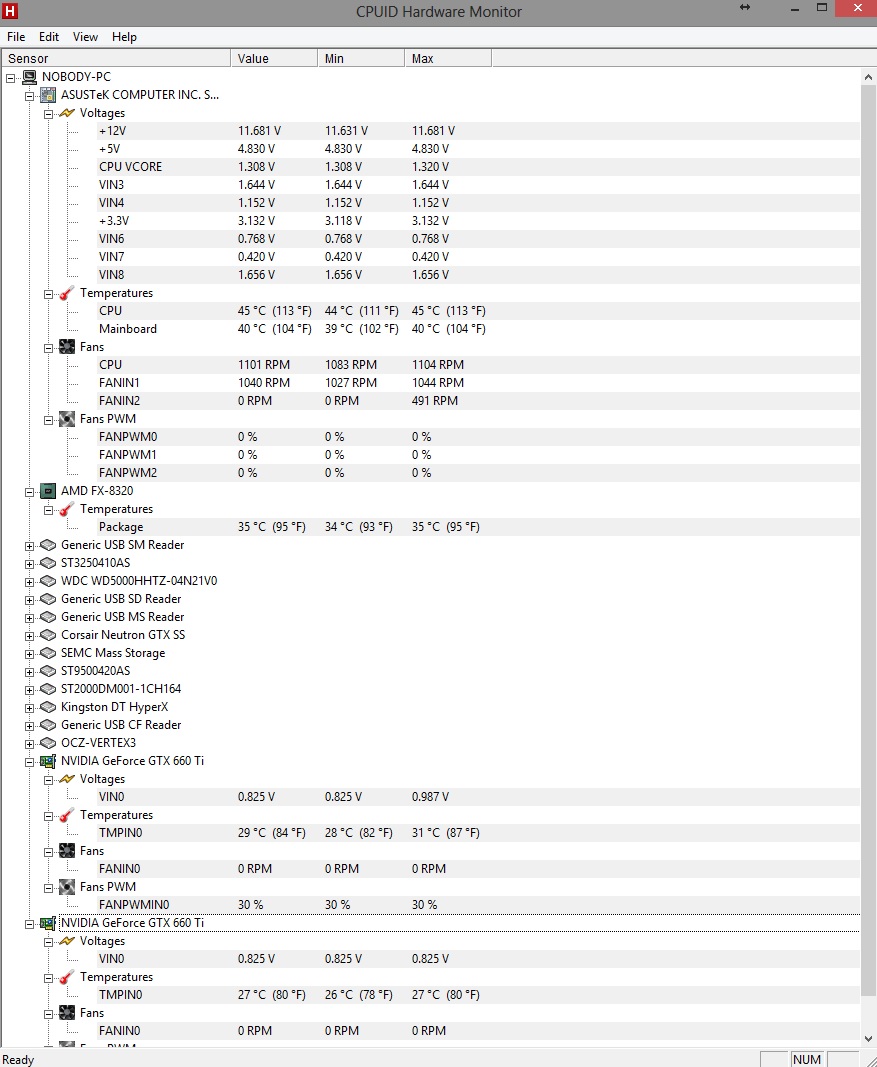
Task: Click the 491 RPM max value
Action: click(435, 401)
